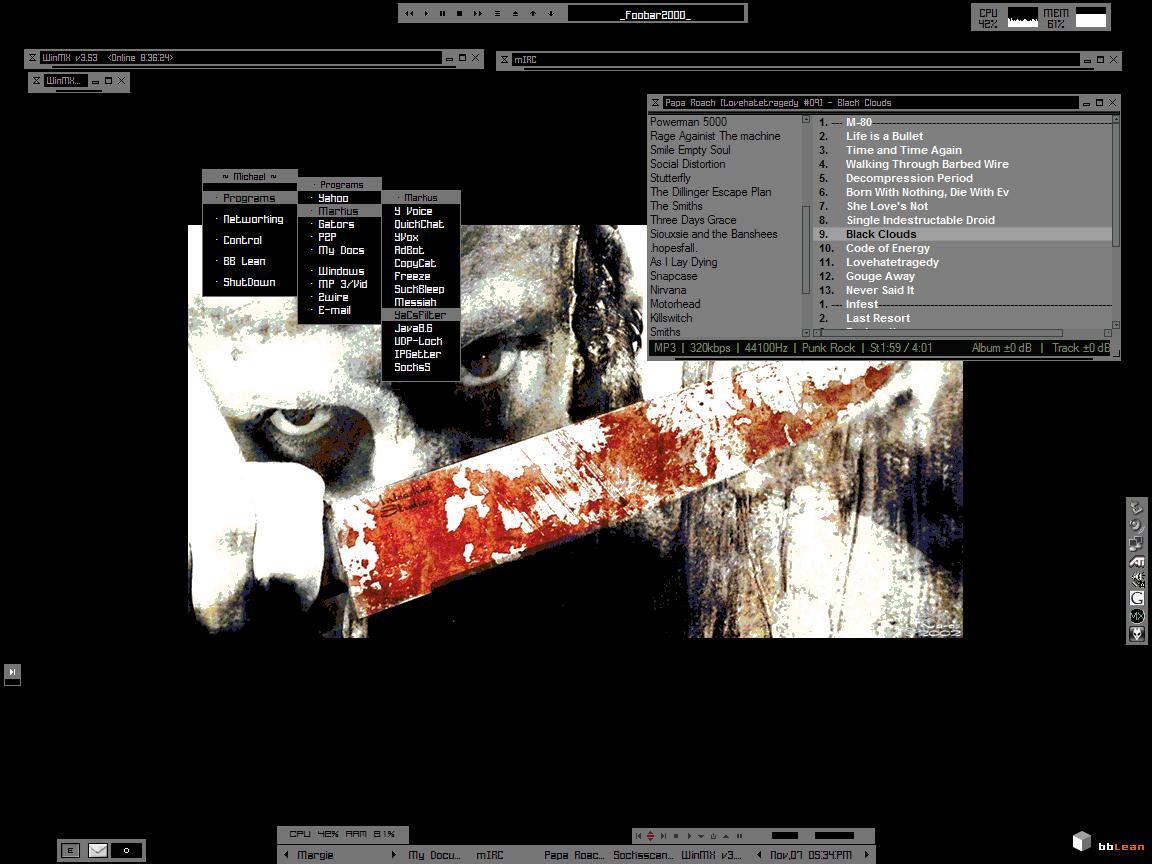Launch Socks5 from the Markus menu
The height and width of the screenshot is (864, 1152).
click(421, 367)
